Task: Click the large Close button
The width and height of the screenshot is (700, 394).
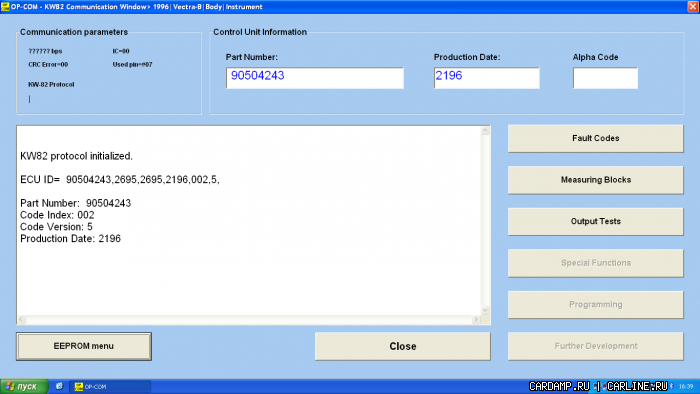Action: coord(403,346)
